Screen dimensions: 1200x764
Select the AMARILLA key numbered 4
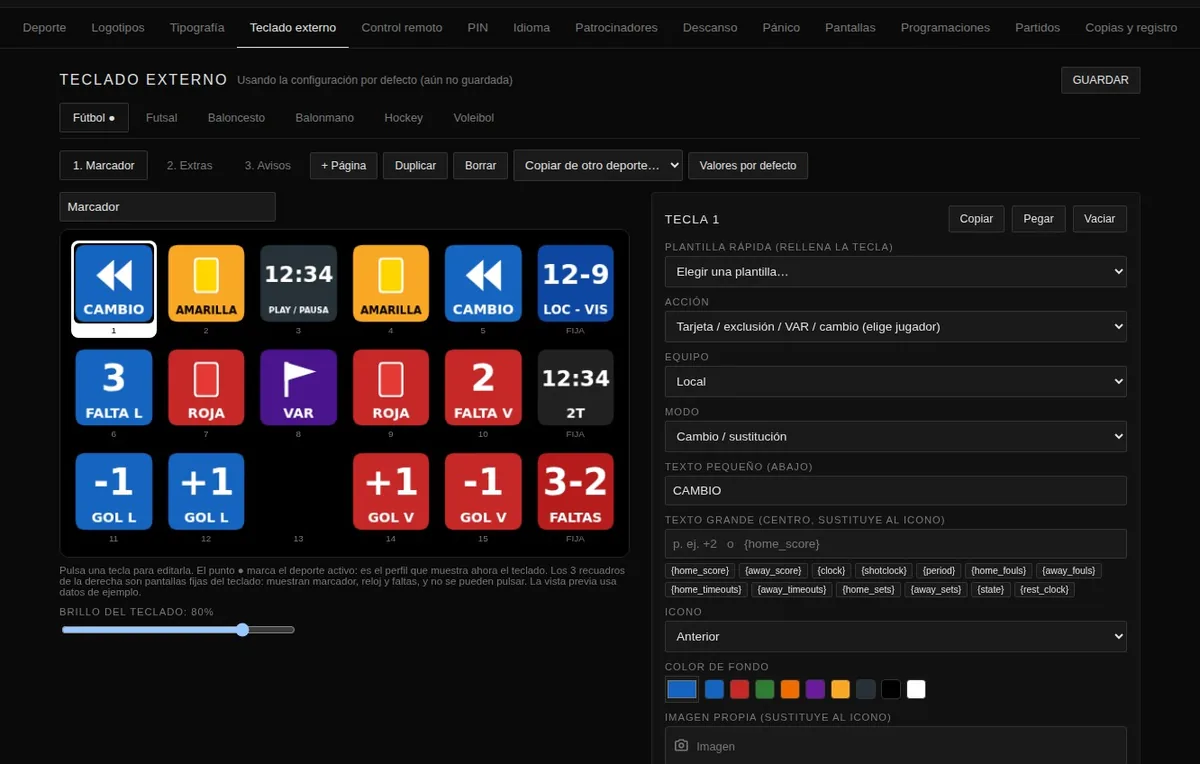tap(391, 284)
